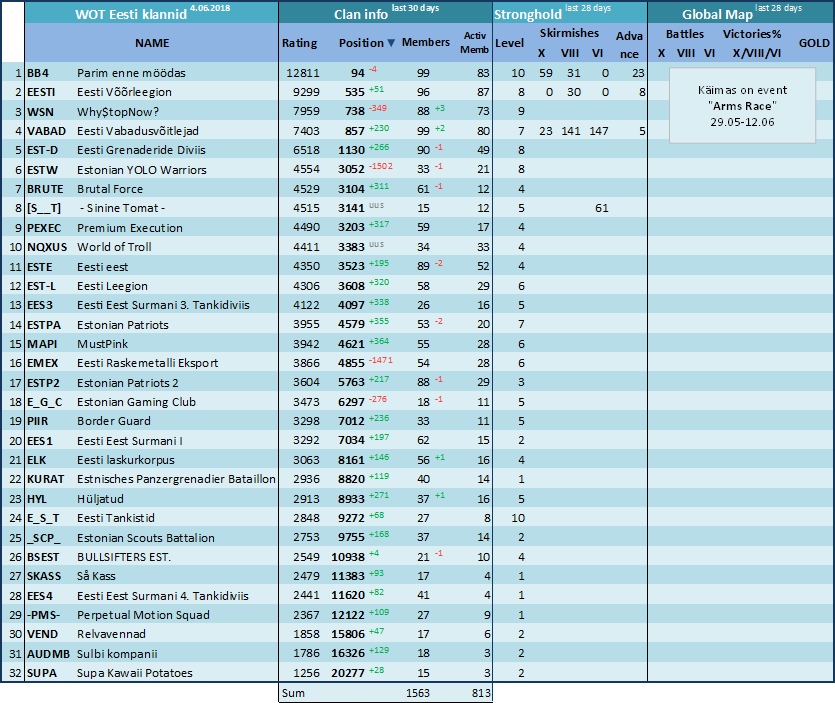Select position value 3052

click(x=351, y=170)
